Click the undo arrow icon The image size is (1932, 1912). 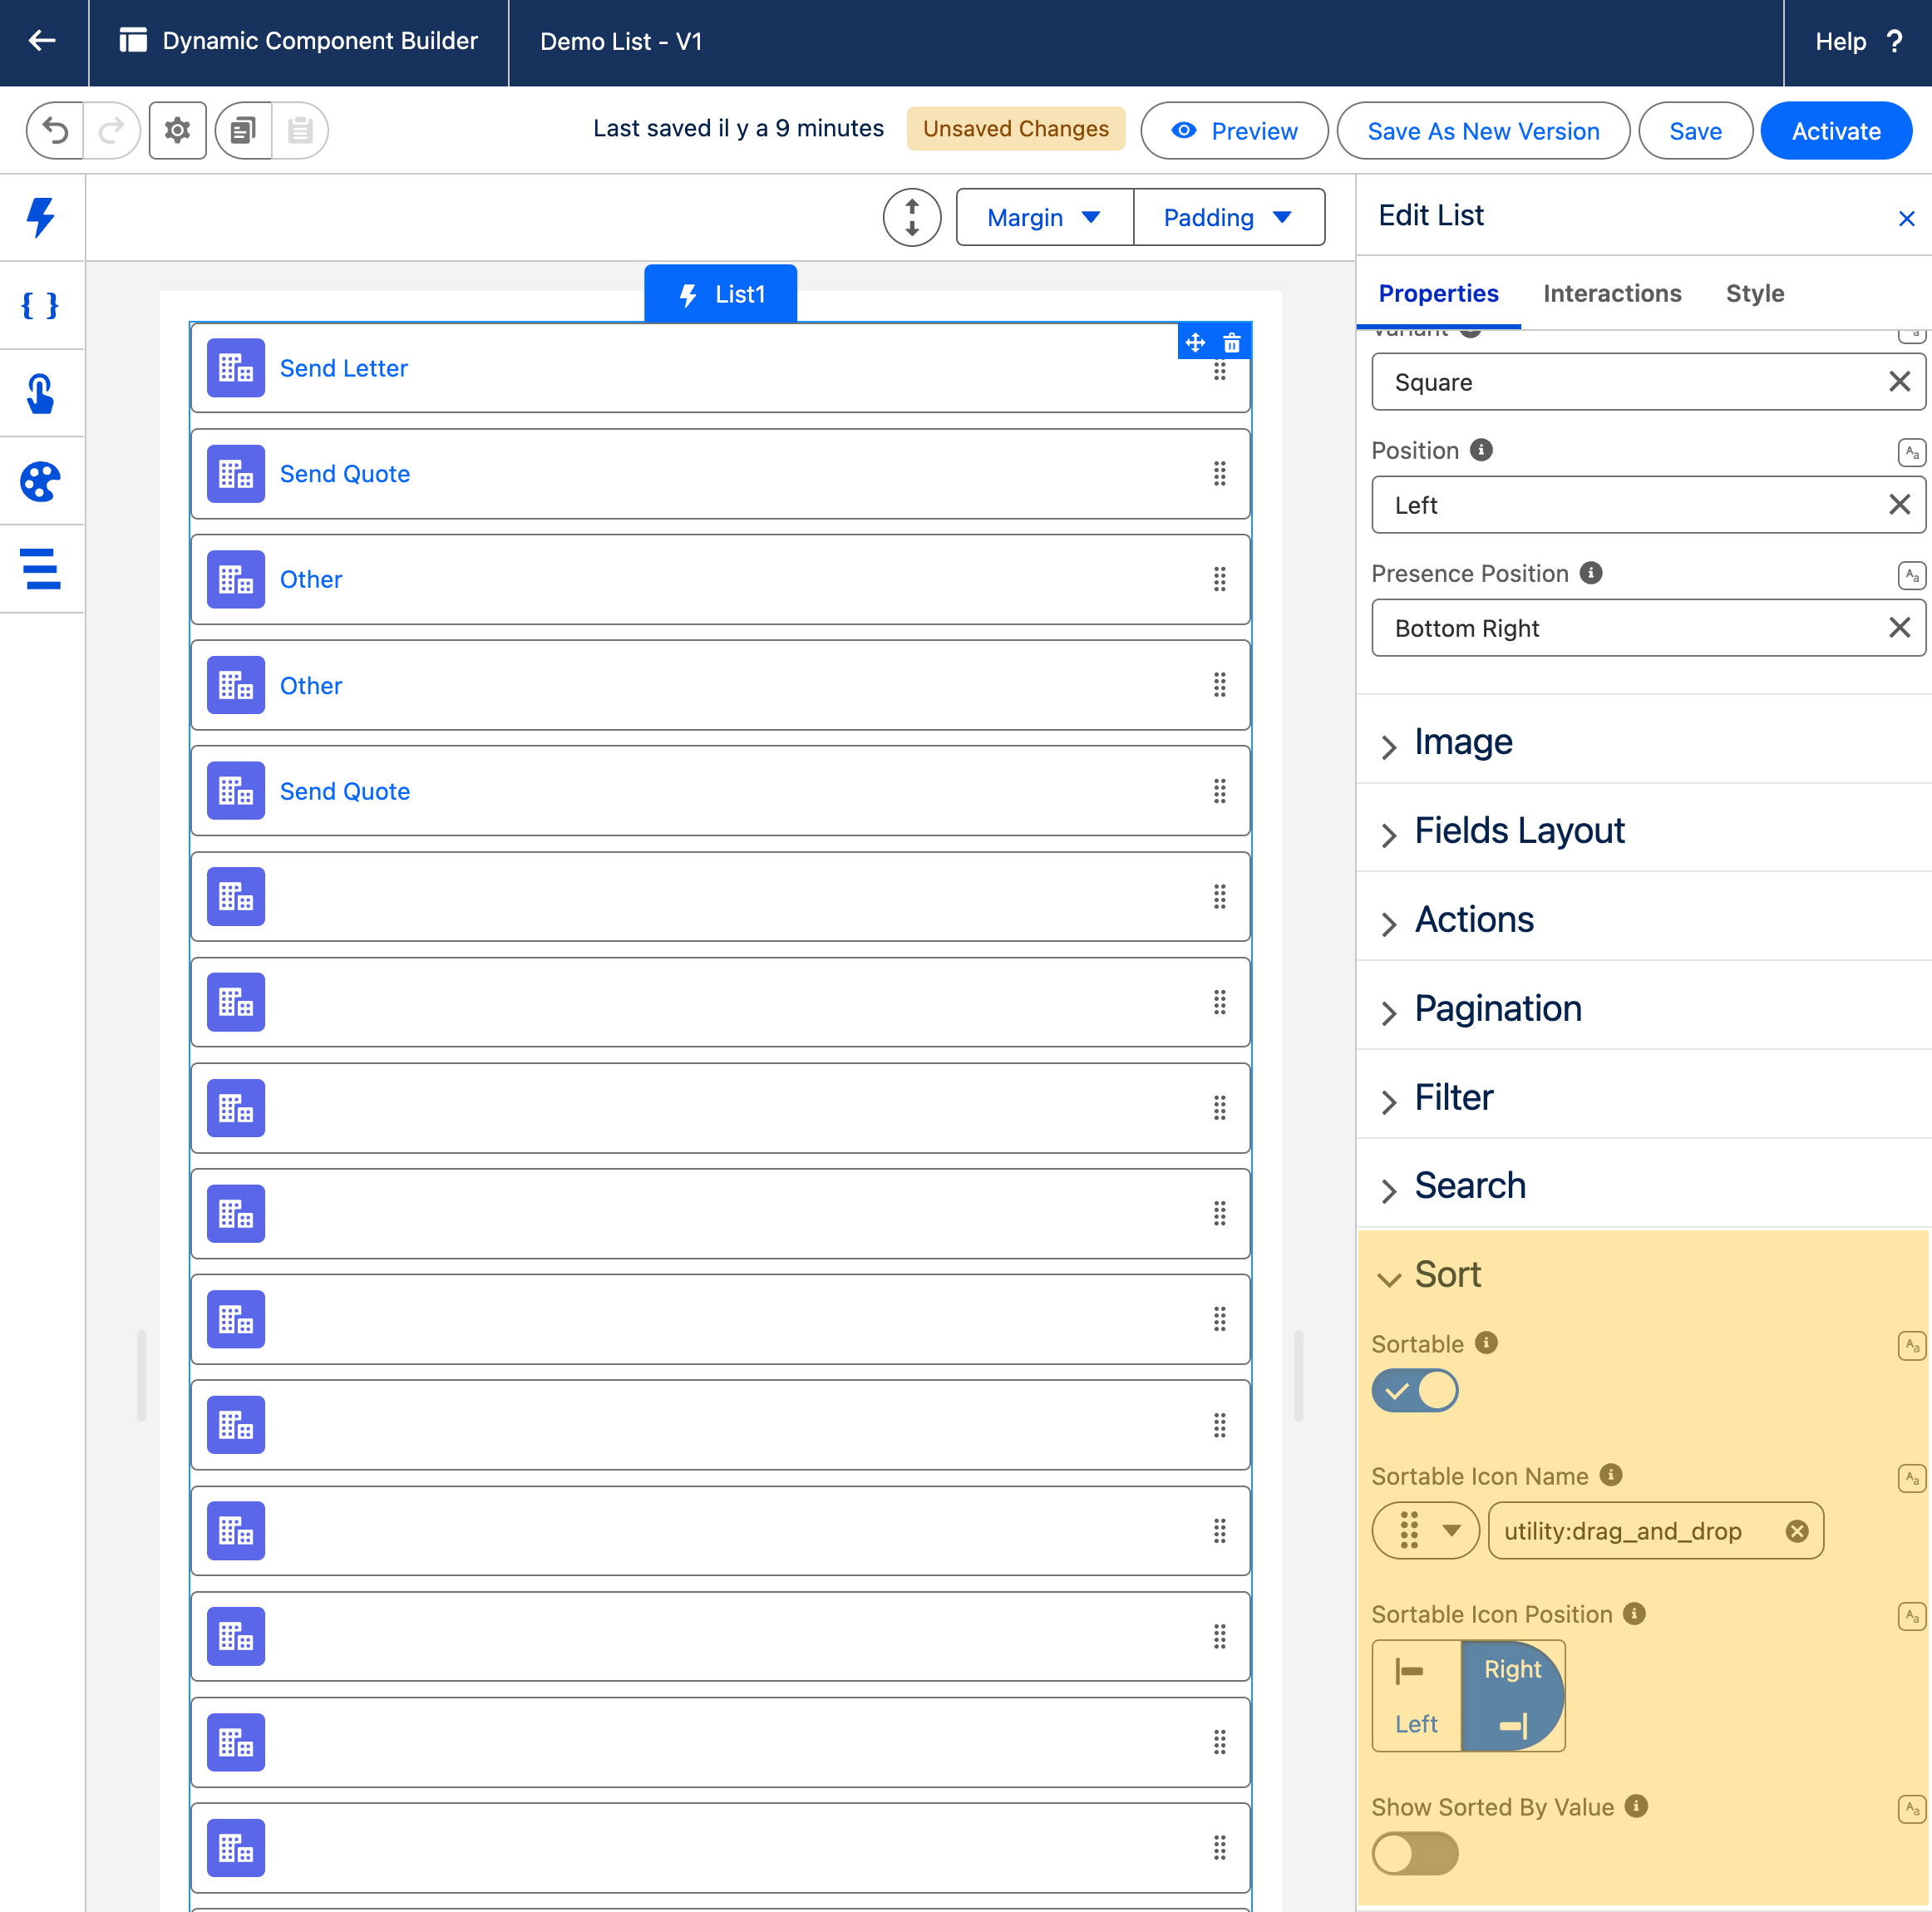(56, 131)
